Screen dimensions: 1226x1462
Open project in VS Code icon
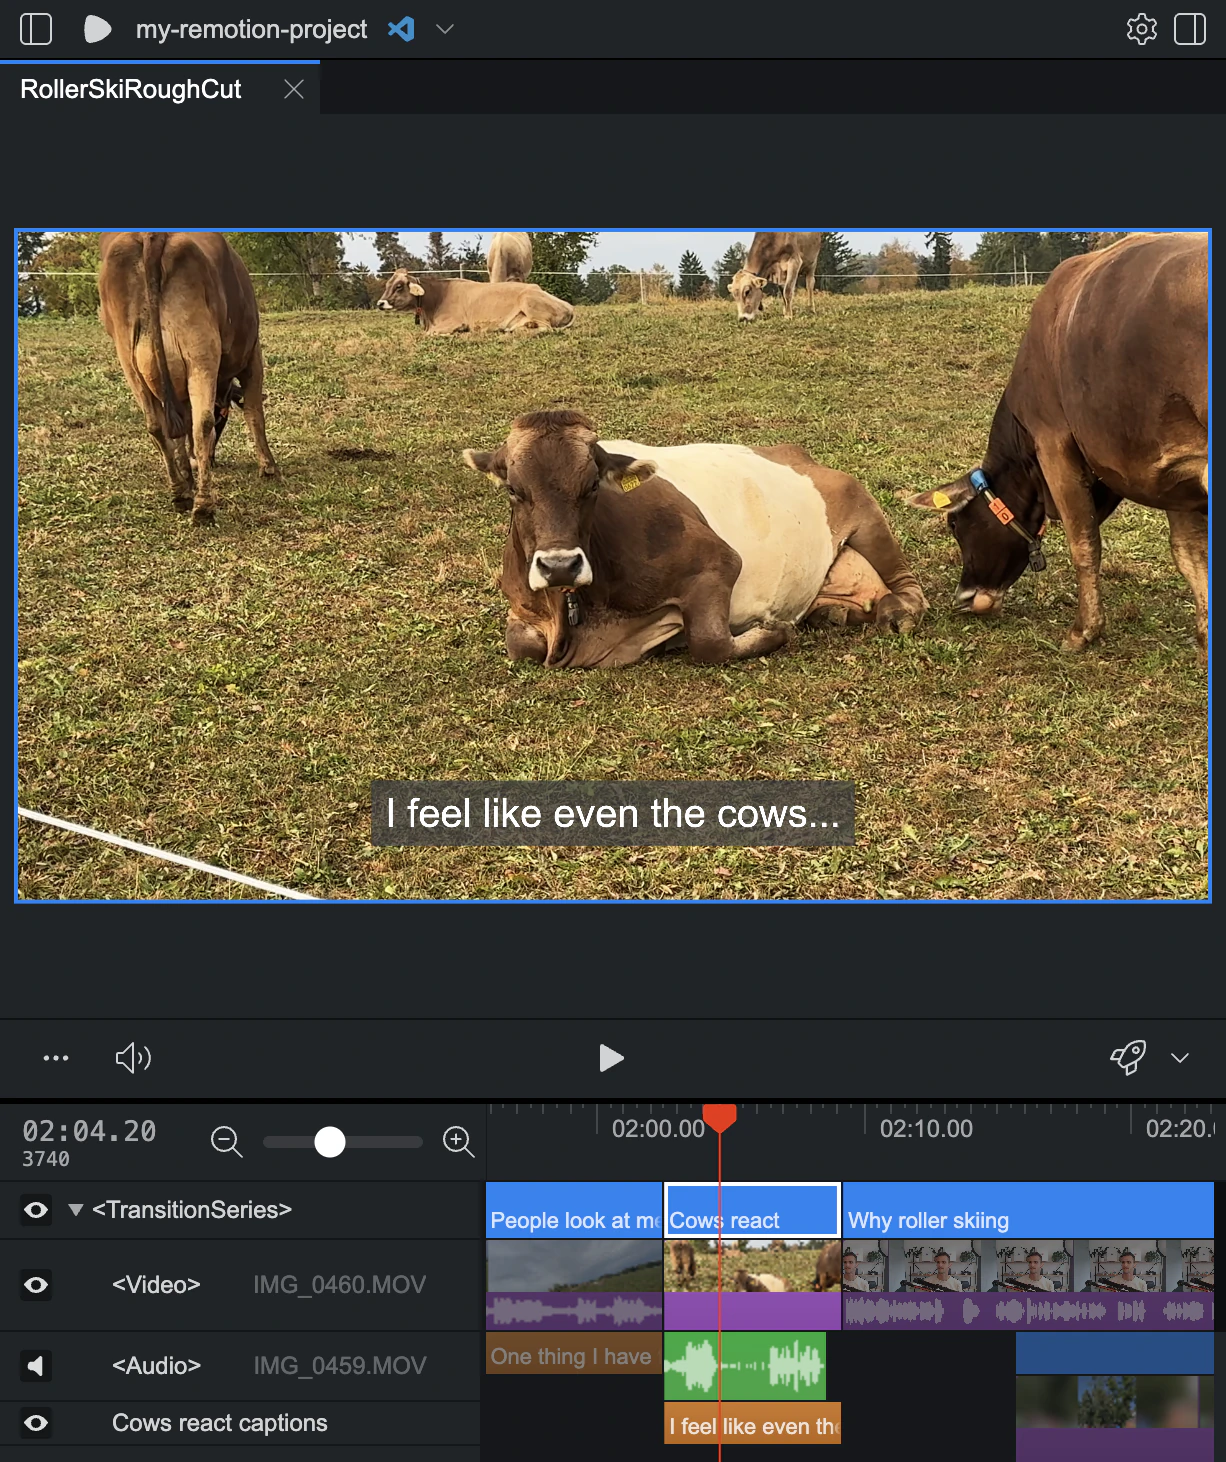[x=401, y=29]
